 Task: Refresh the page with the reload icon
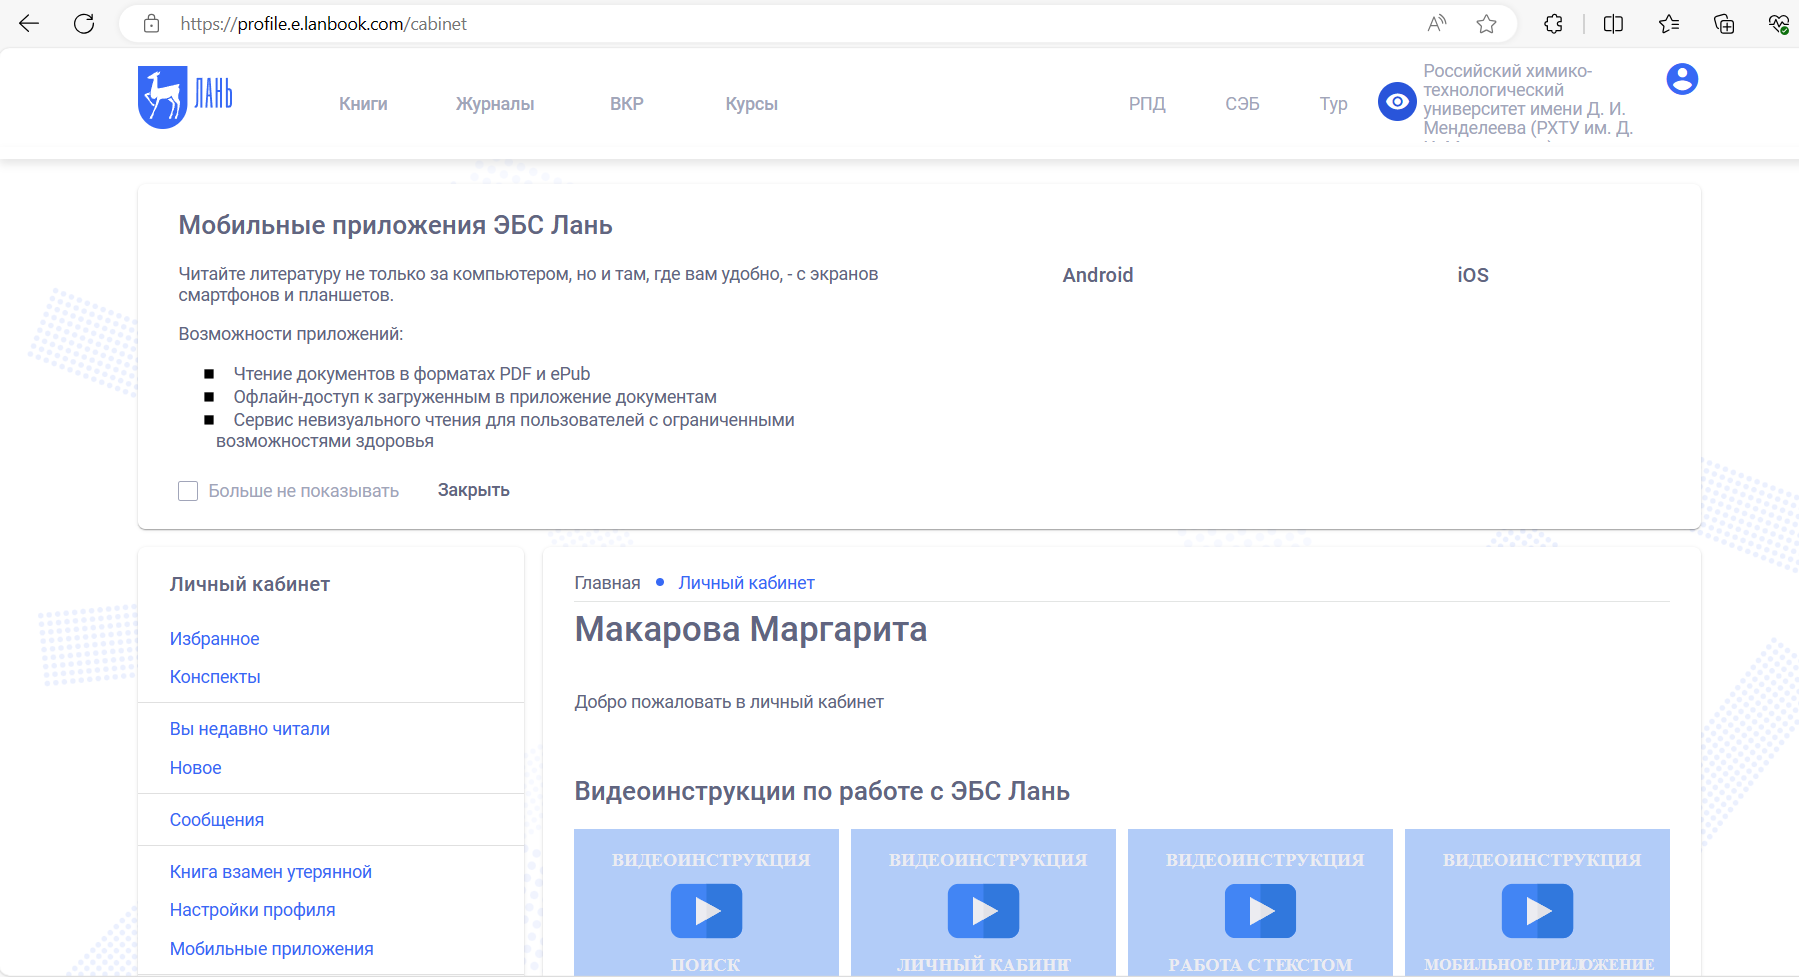pyautogui.click(x=84, y=24)
